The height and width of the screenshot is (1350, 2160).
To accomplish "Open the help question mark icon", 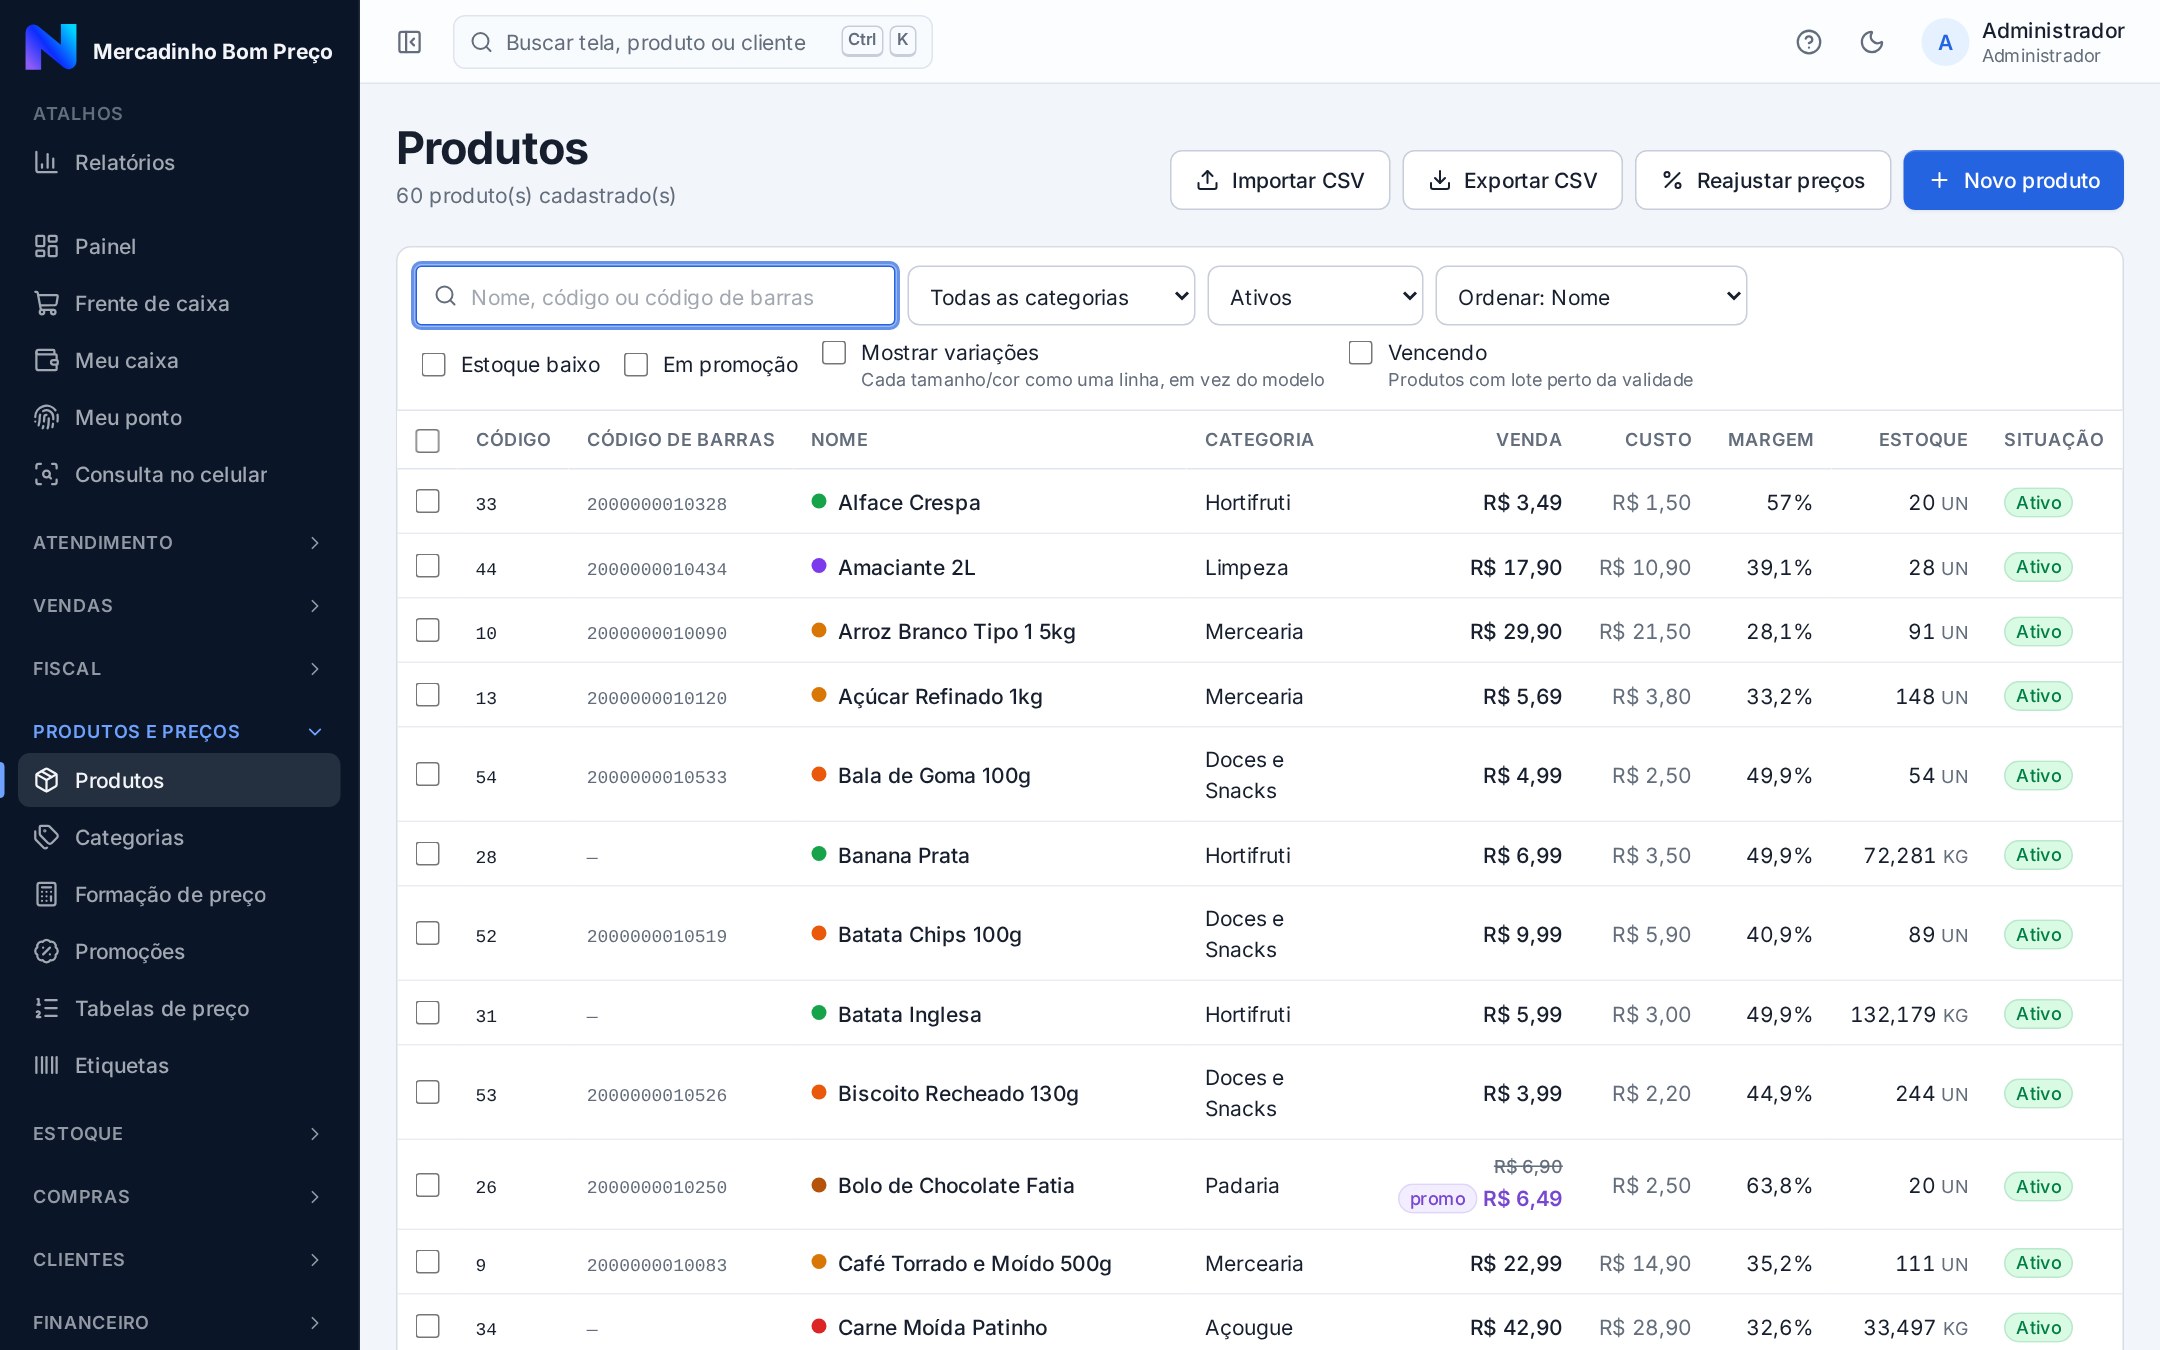I will [1808, 42].
